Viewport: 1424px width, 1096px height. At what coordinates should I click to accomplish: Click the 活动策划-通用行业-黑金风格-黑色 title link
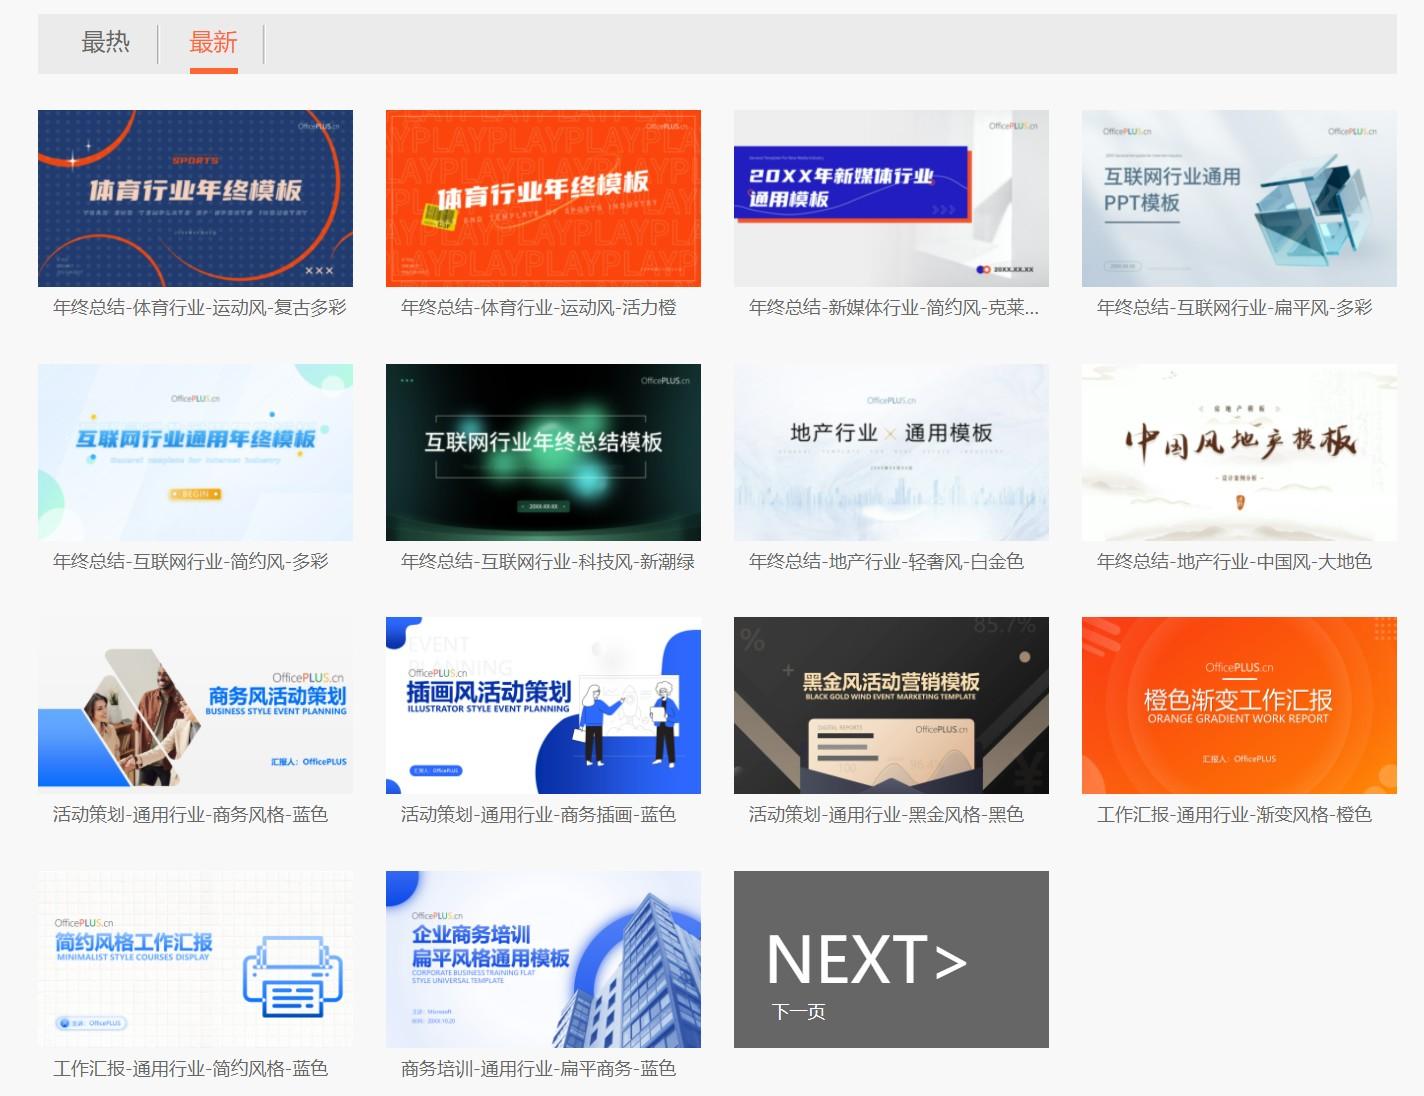(886, 814)
